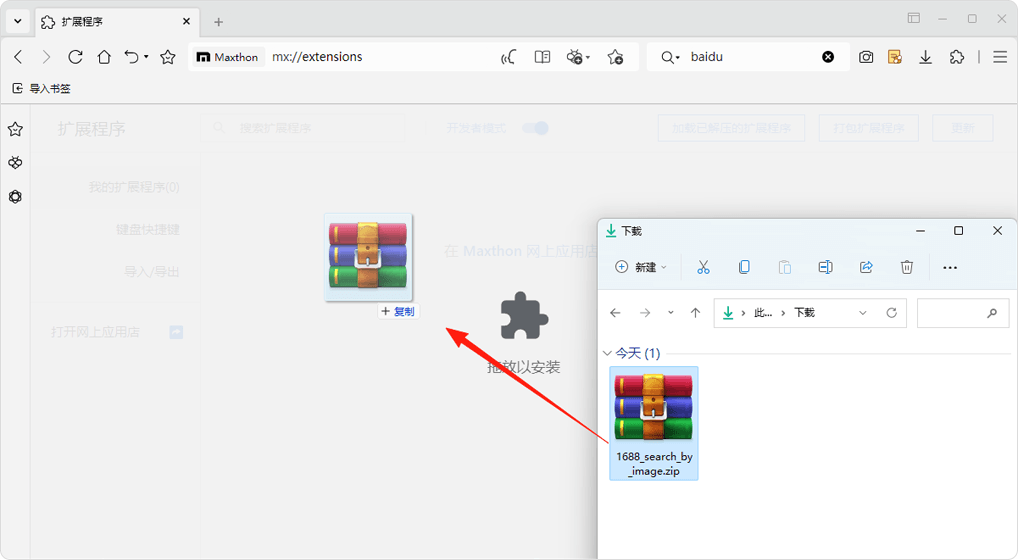Open the browser tab list dropdown arrow
The width and height of the screenshot is (1018, 560).
(x=17, y=20)
